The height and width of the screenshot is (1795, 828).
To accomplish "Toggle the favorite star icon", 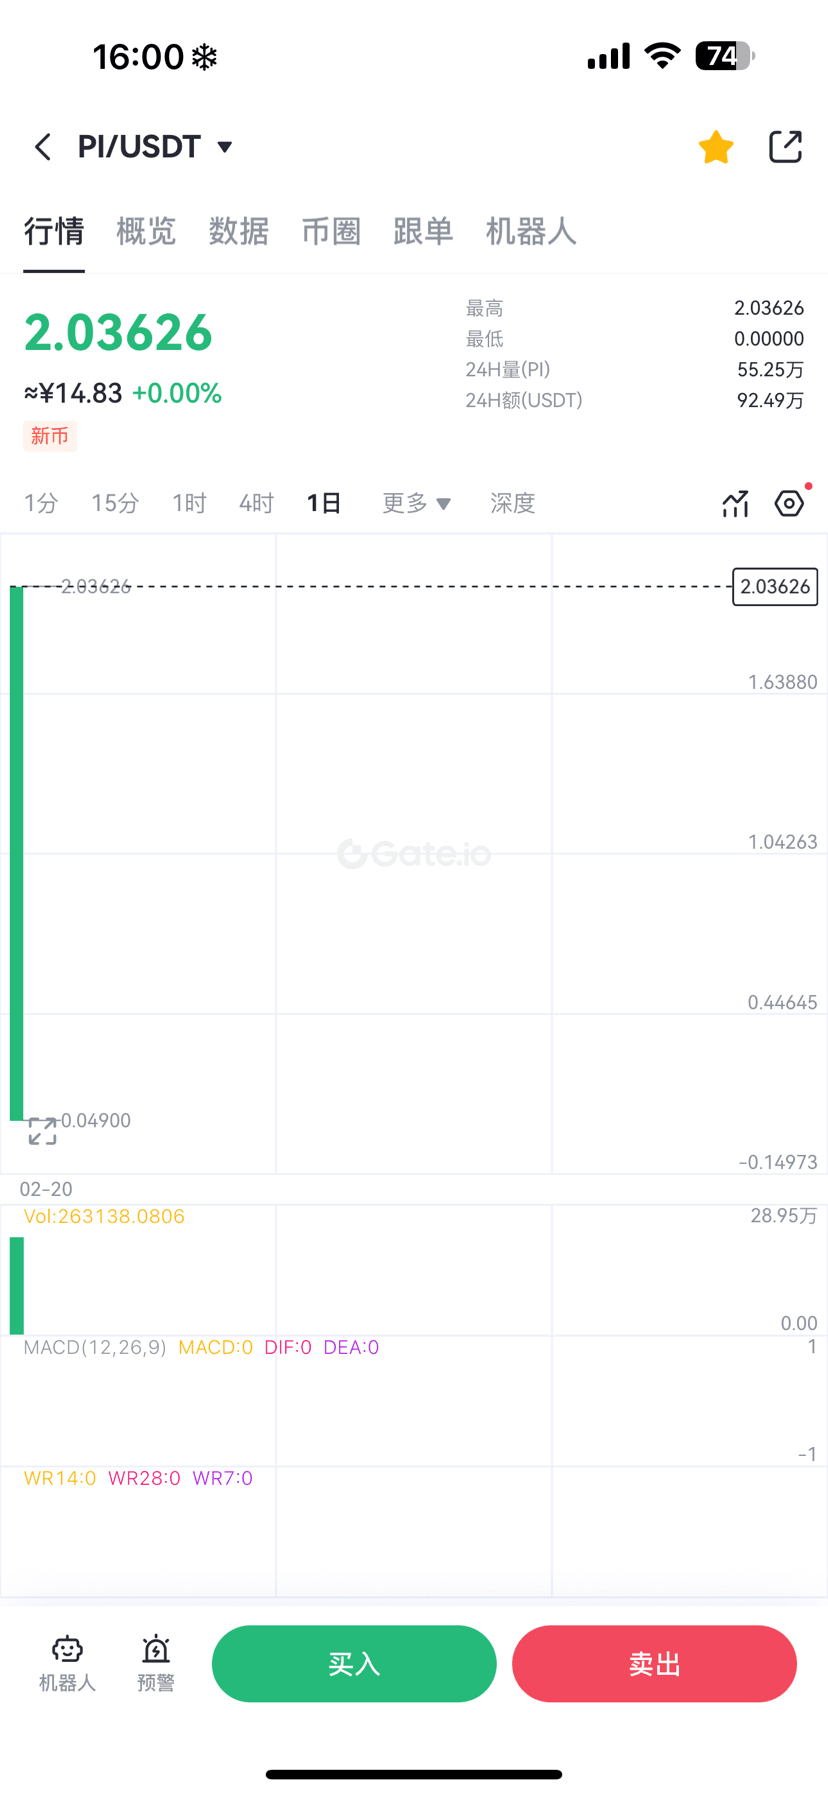I will (716, 147).
